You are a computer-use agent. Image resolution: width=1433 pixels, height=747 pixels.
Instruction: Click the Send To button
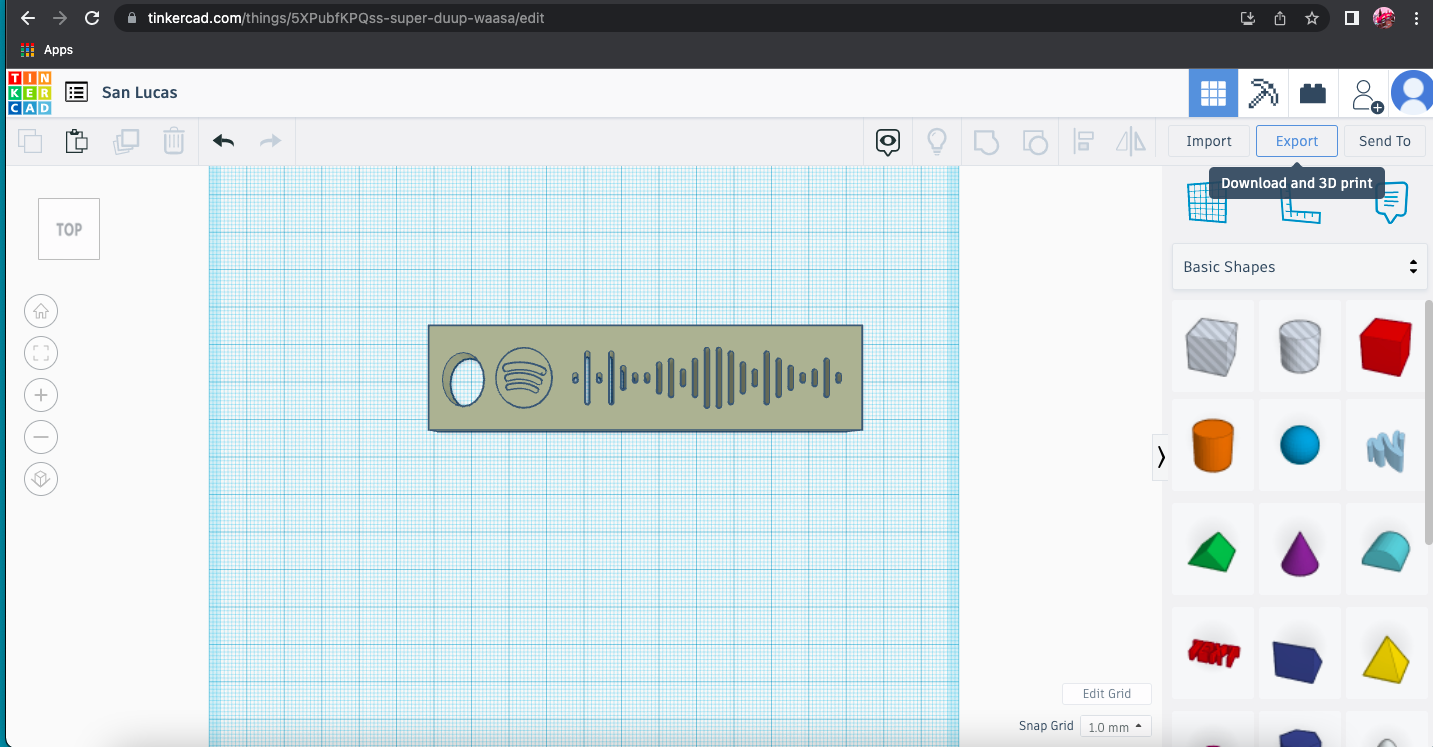(x=1385, y=141)
